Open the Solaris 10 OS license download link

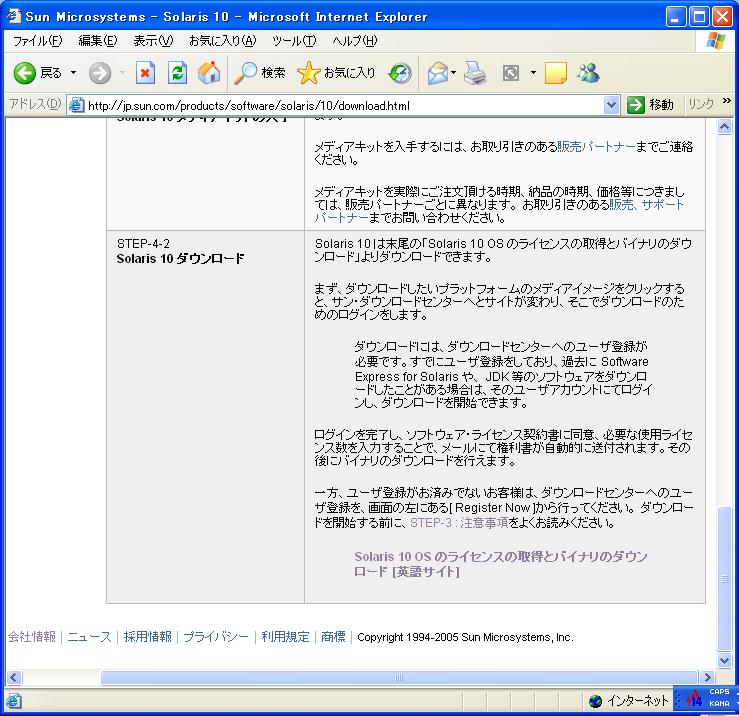[x=501, y=564]
